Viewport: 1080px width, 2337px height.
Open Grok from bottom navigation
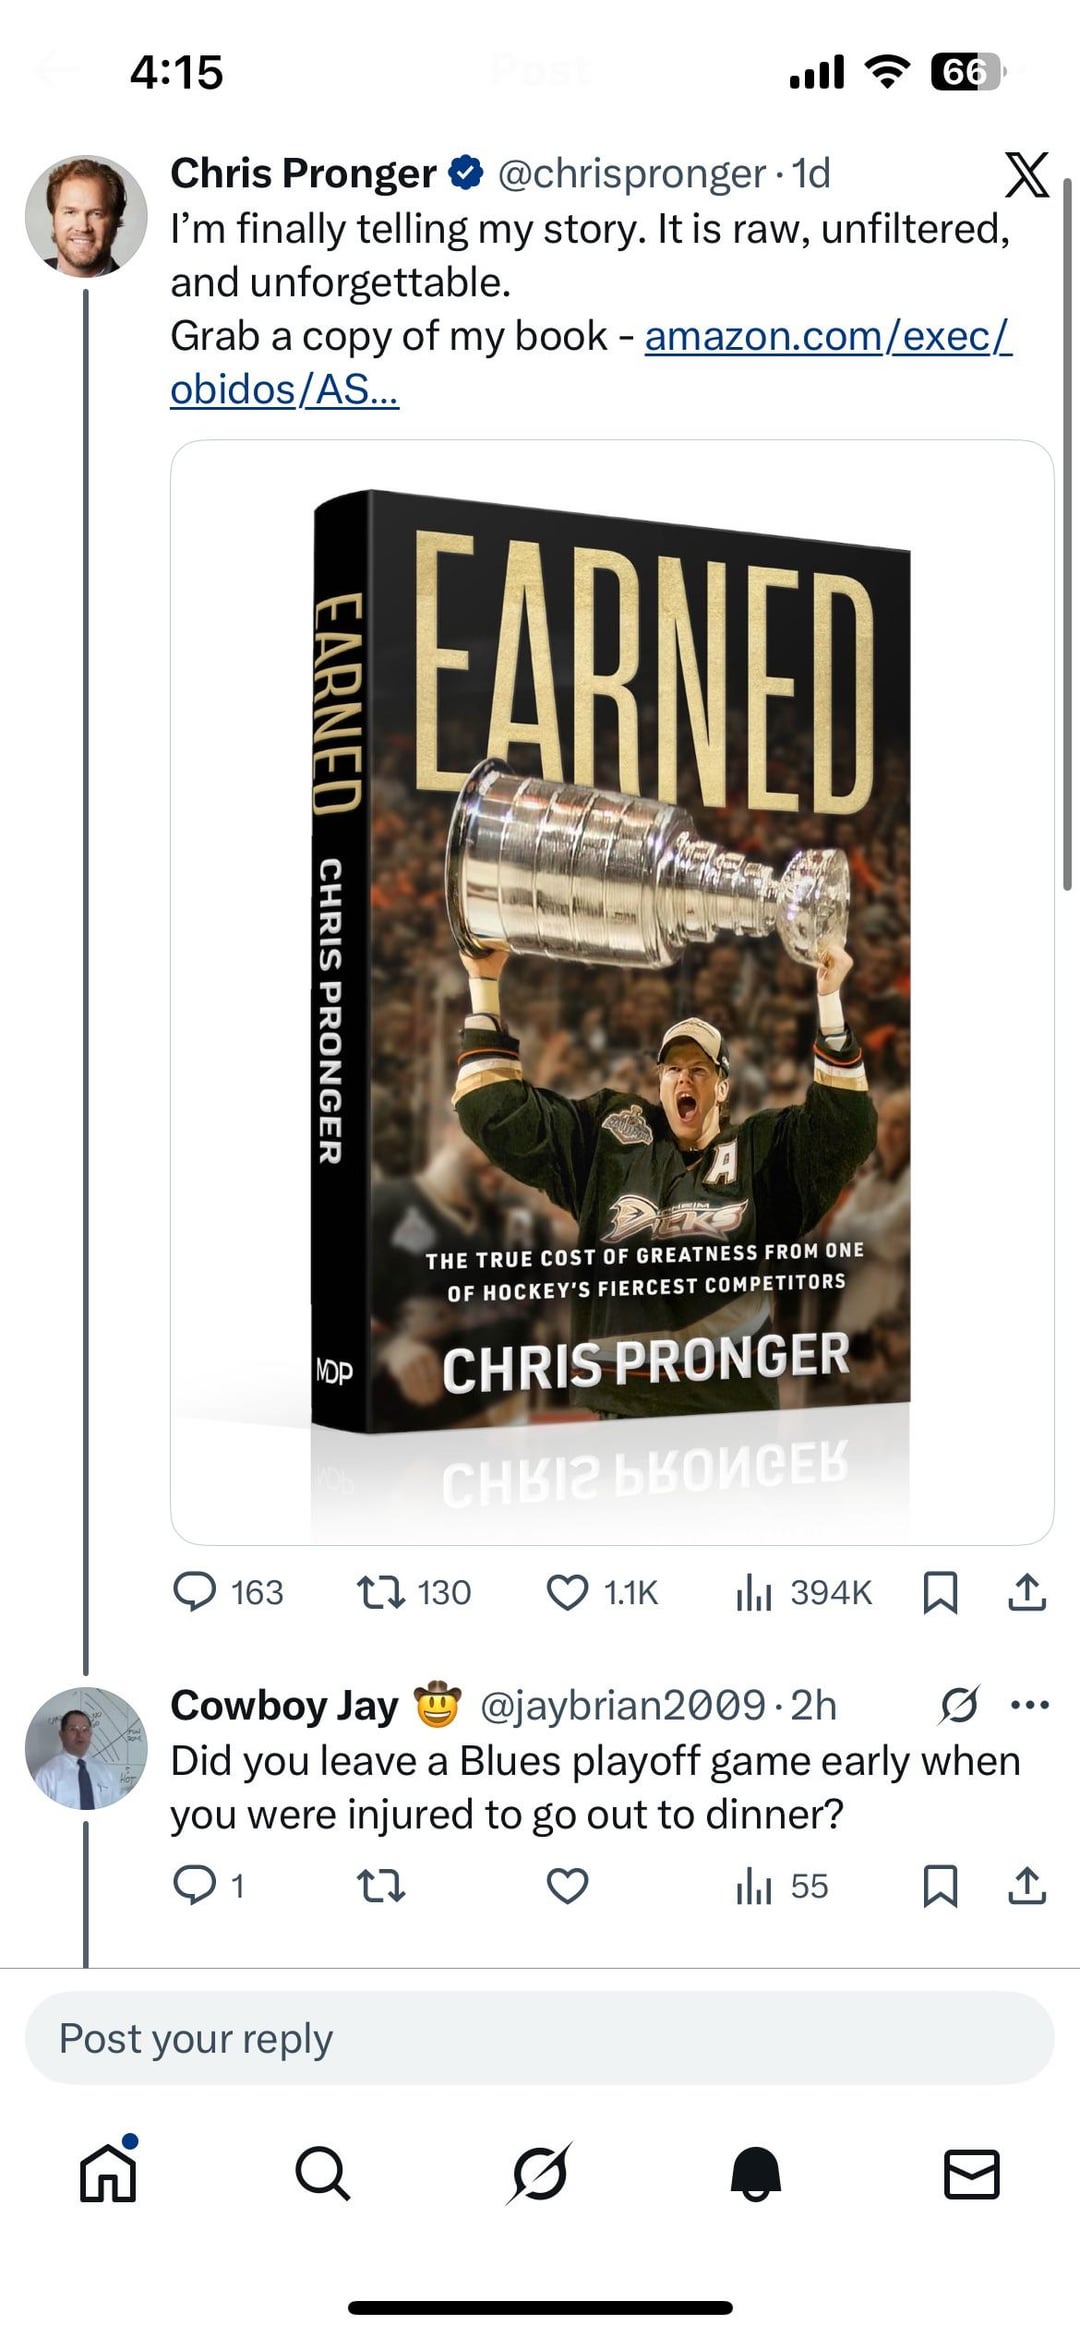(x=540, y=2173)
